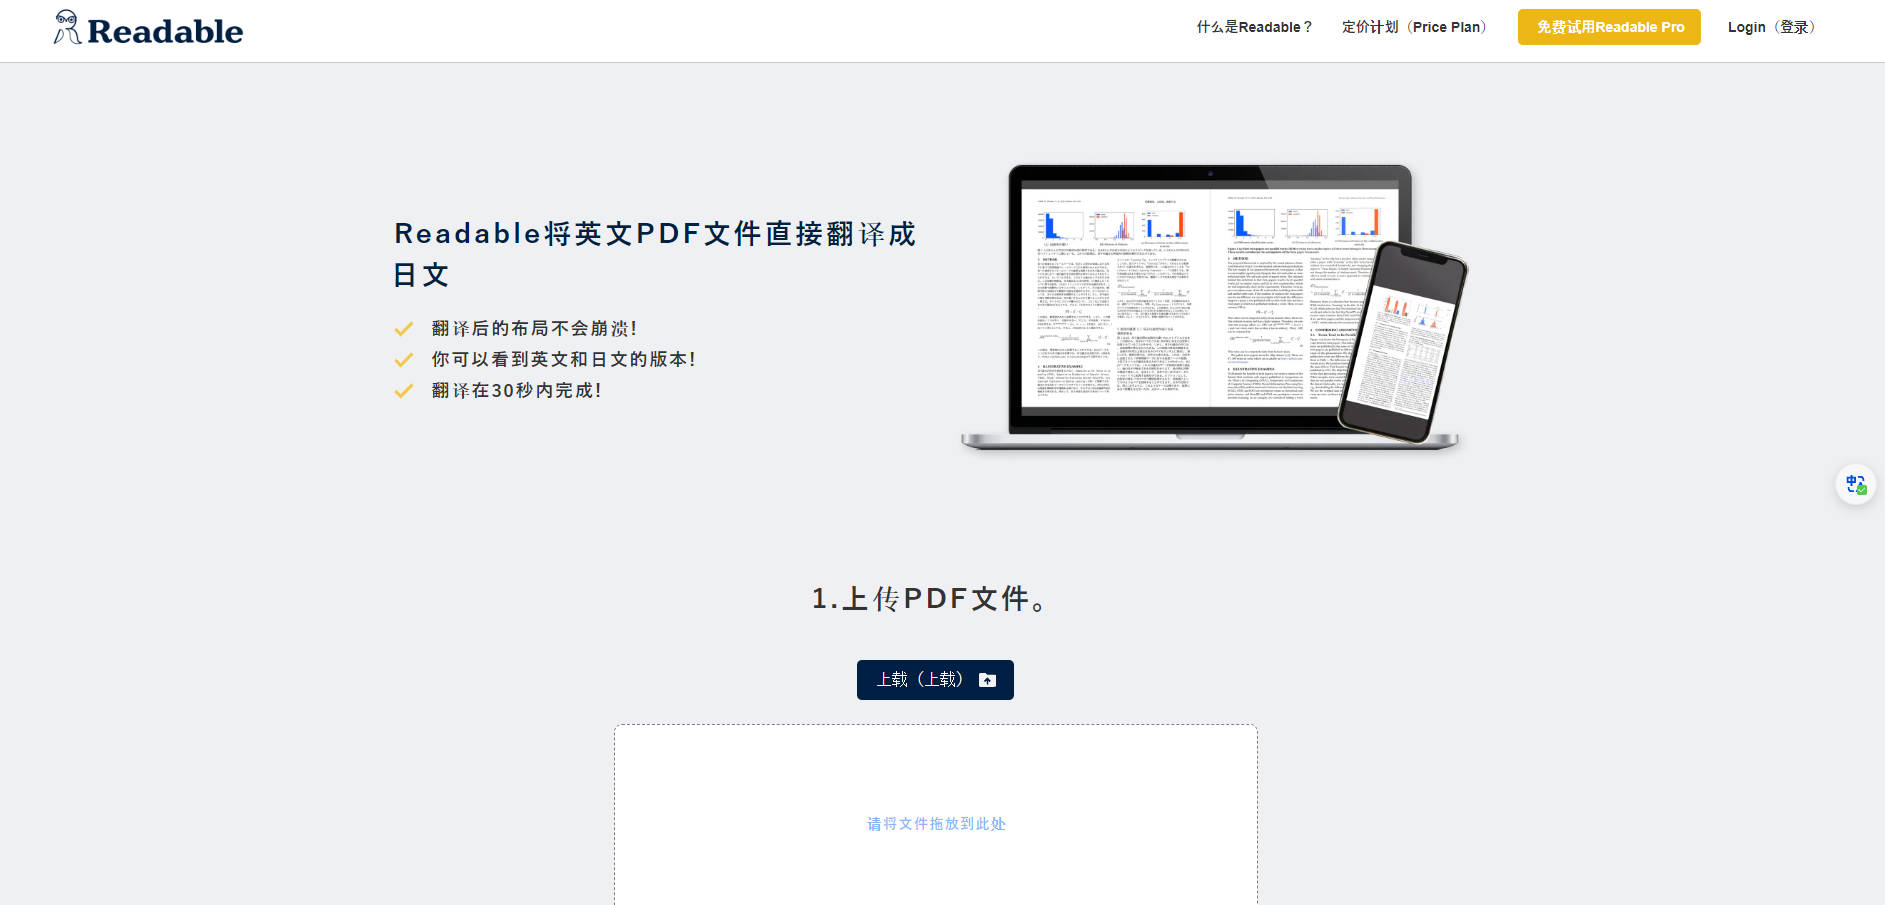Open 什么是Readable？in the navigation bar
The image size is (1885, 905).
coord(1254,27)
